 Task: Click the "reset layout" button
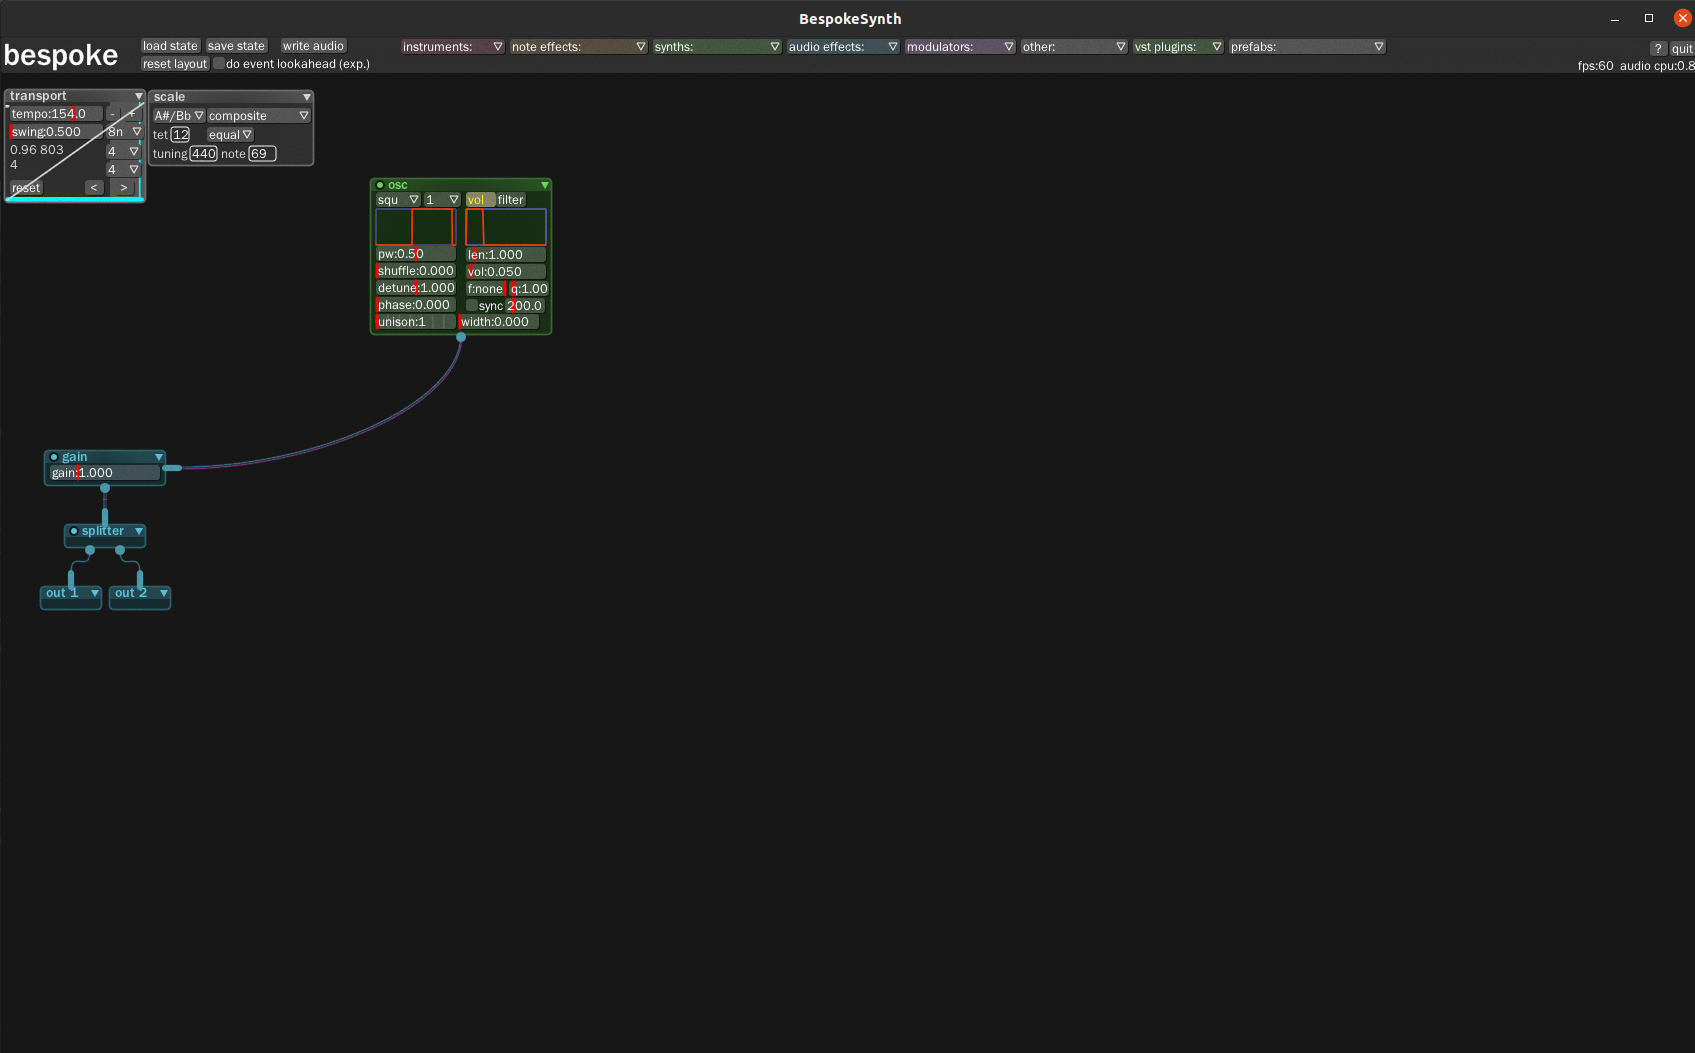(x=174, y=63)
